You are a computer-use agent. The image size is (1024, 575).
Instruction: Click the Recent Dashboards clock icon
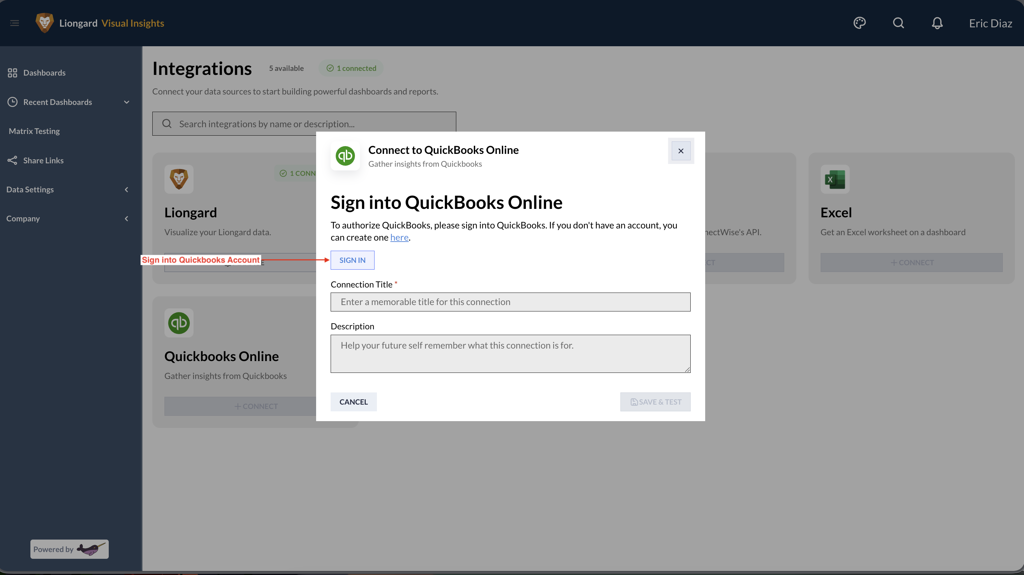pyautogui.click(x=12, y=102)
